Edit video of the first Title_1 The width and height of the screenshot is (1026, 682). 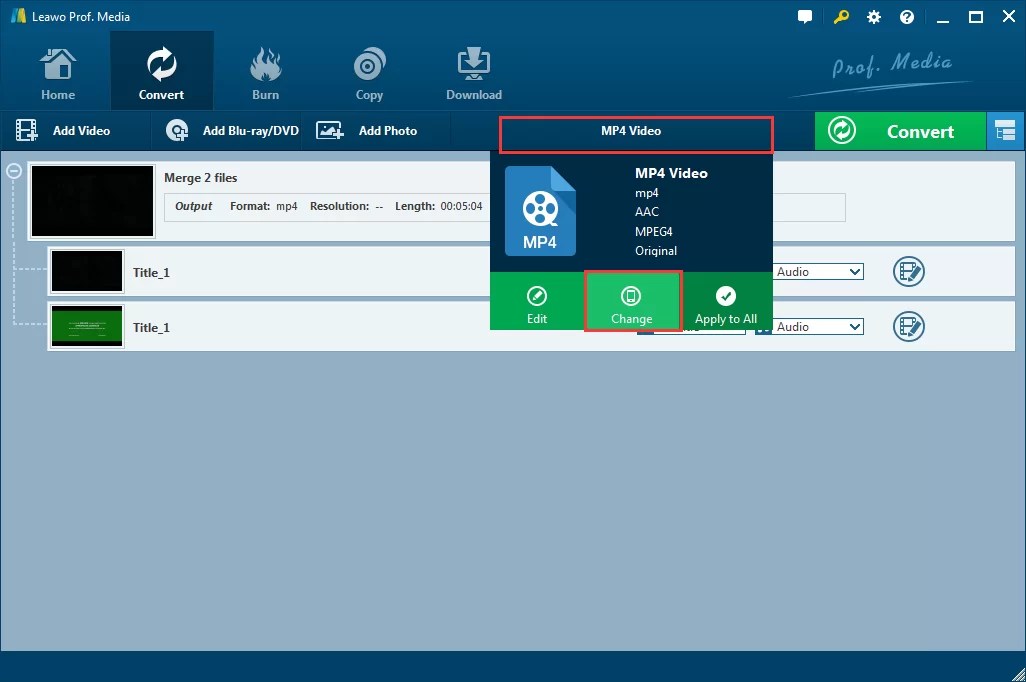pyautogui.click(x=908, y=271)
